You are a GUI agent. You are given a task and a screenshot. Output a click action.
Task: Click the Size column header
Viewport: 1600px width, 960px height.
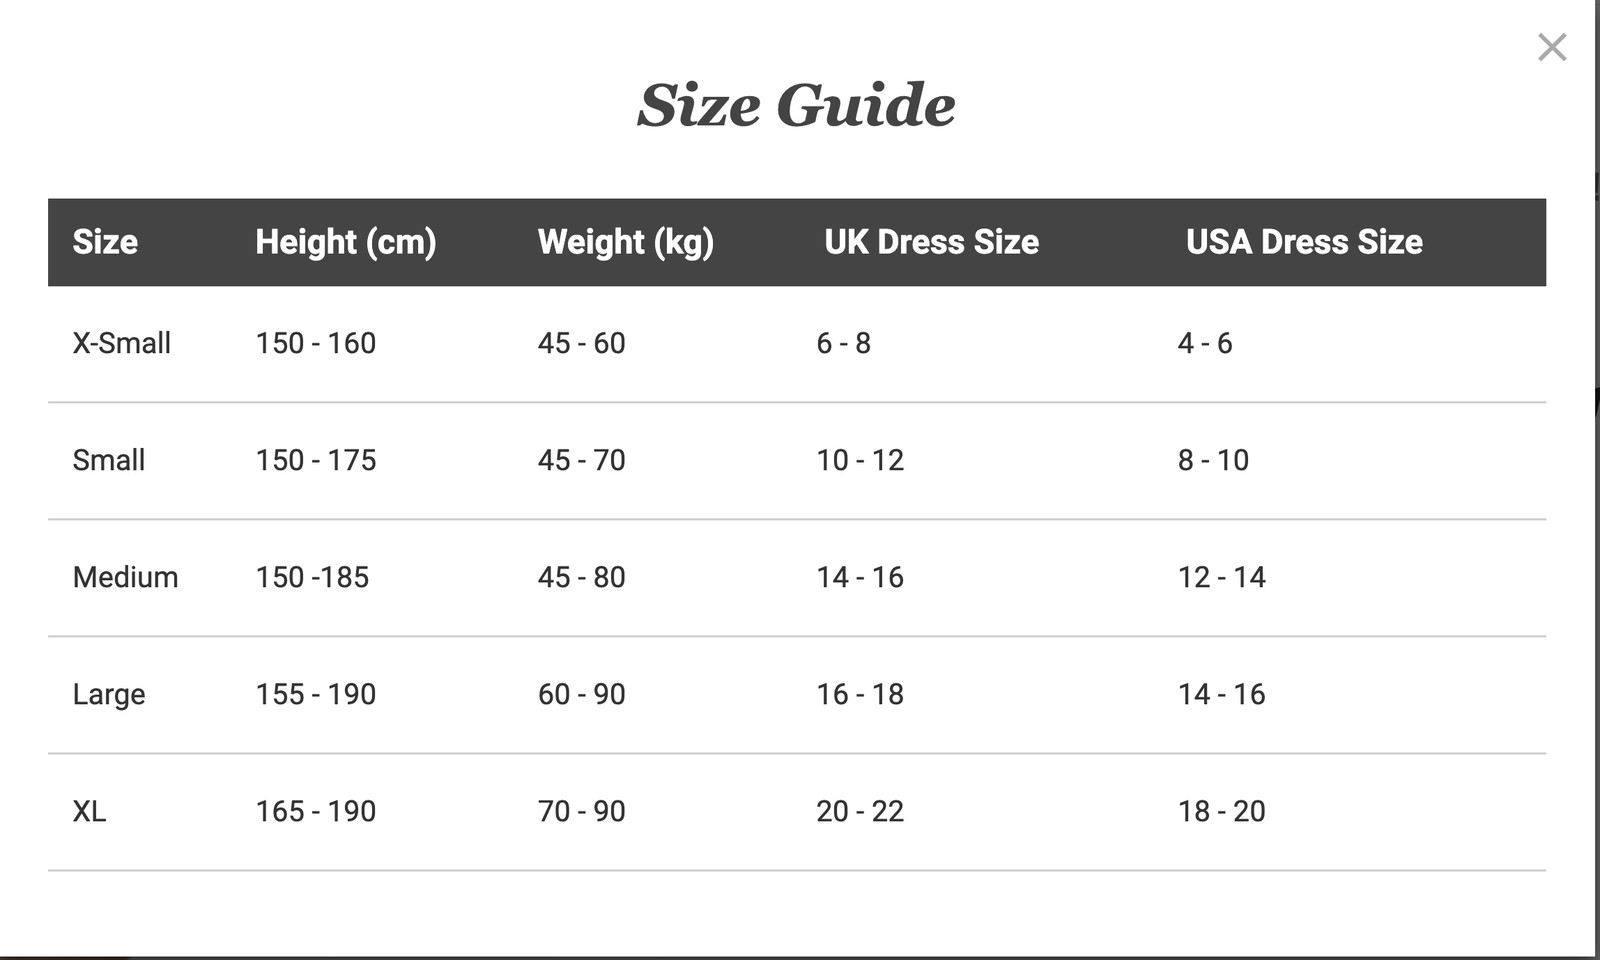[105, 242]
